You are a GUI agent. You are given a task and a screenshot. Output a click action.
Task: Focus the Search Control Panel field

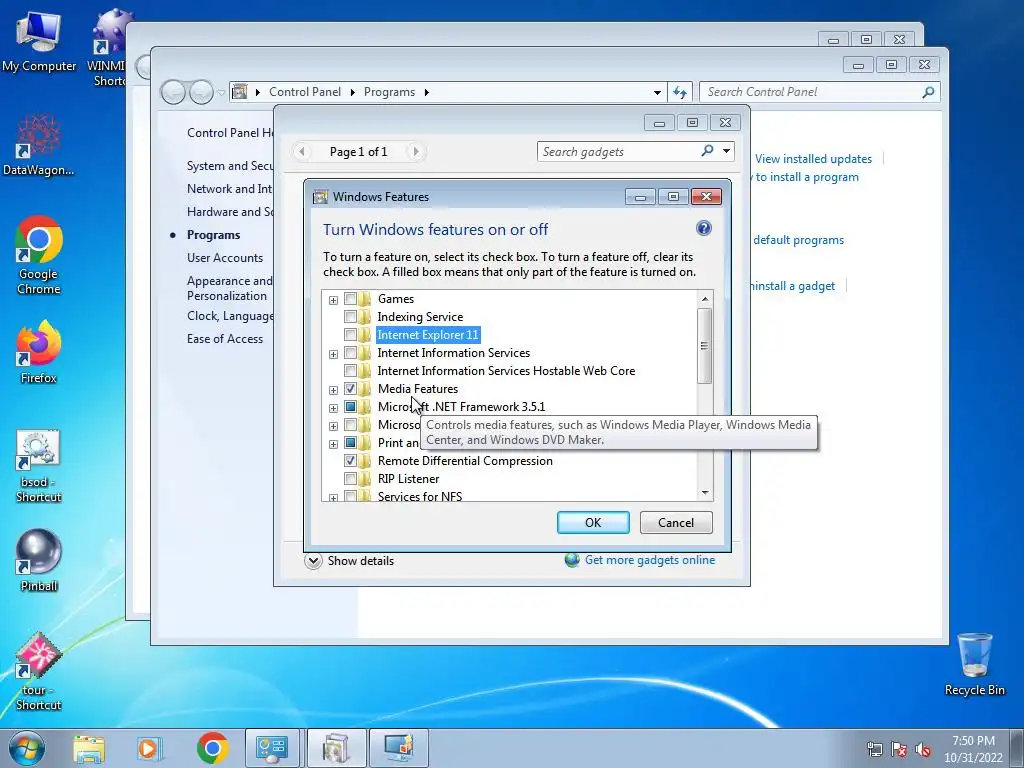[x=810, y=92]
